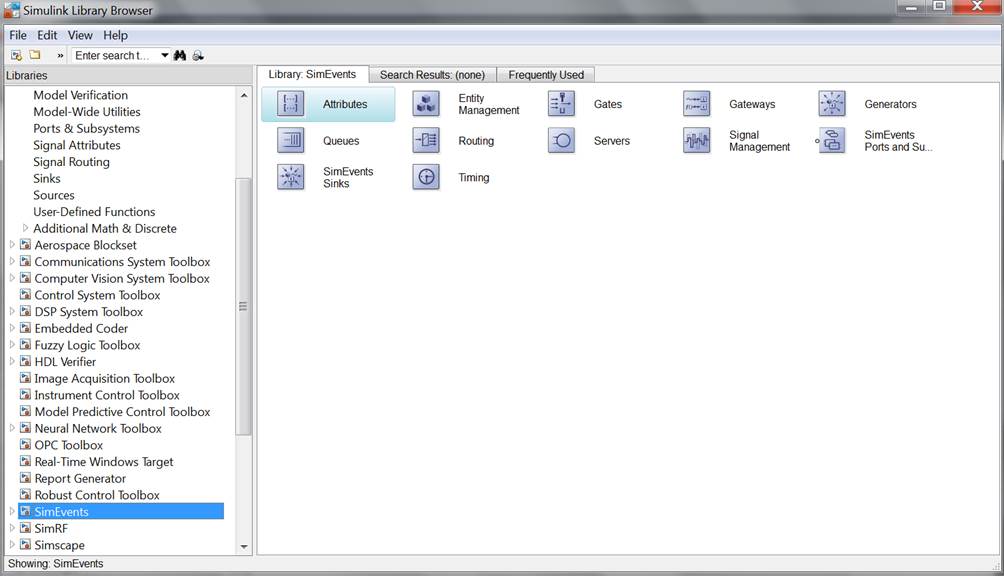
Task: Click the binoculars search icon
Action: click(x=180, y=56)
